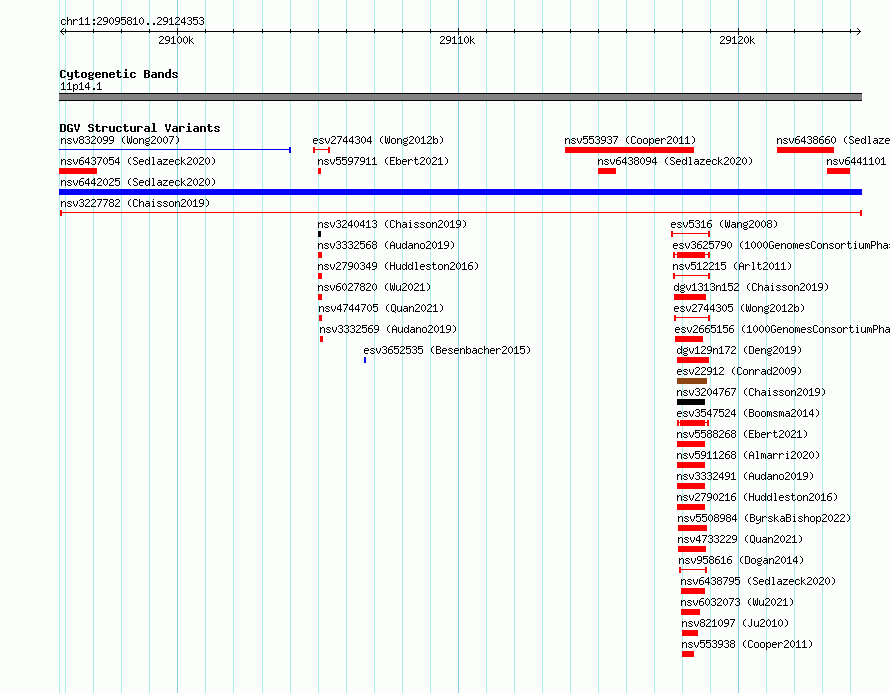Select nsv553938 (Cooper2011) variant
Viewport: 890px width, 693px height.
click(x=747, y=644)
